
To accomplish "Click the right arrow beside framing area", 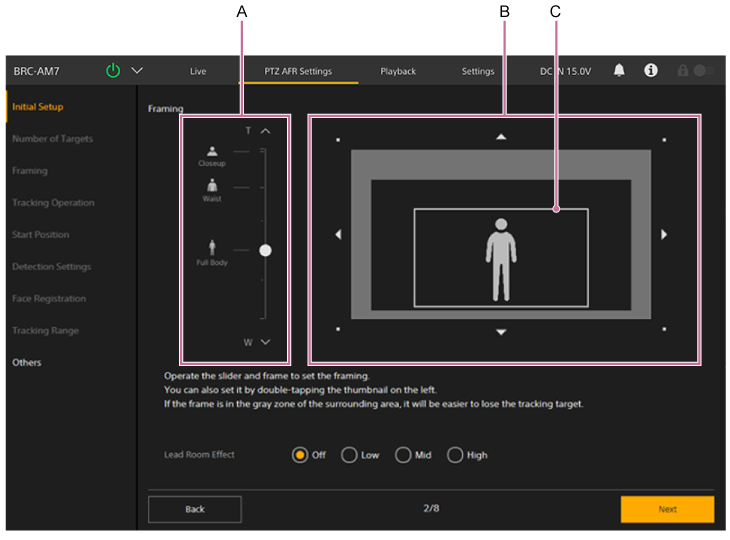I will tap(664, 234).
